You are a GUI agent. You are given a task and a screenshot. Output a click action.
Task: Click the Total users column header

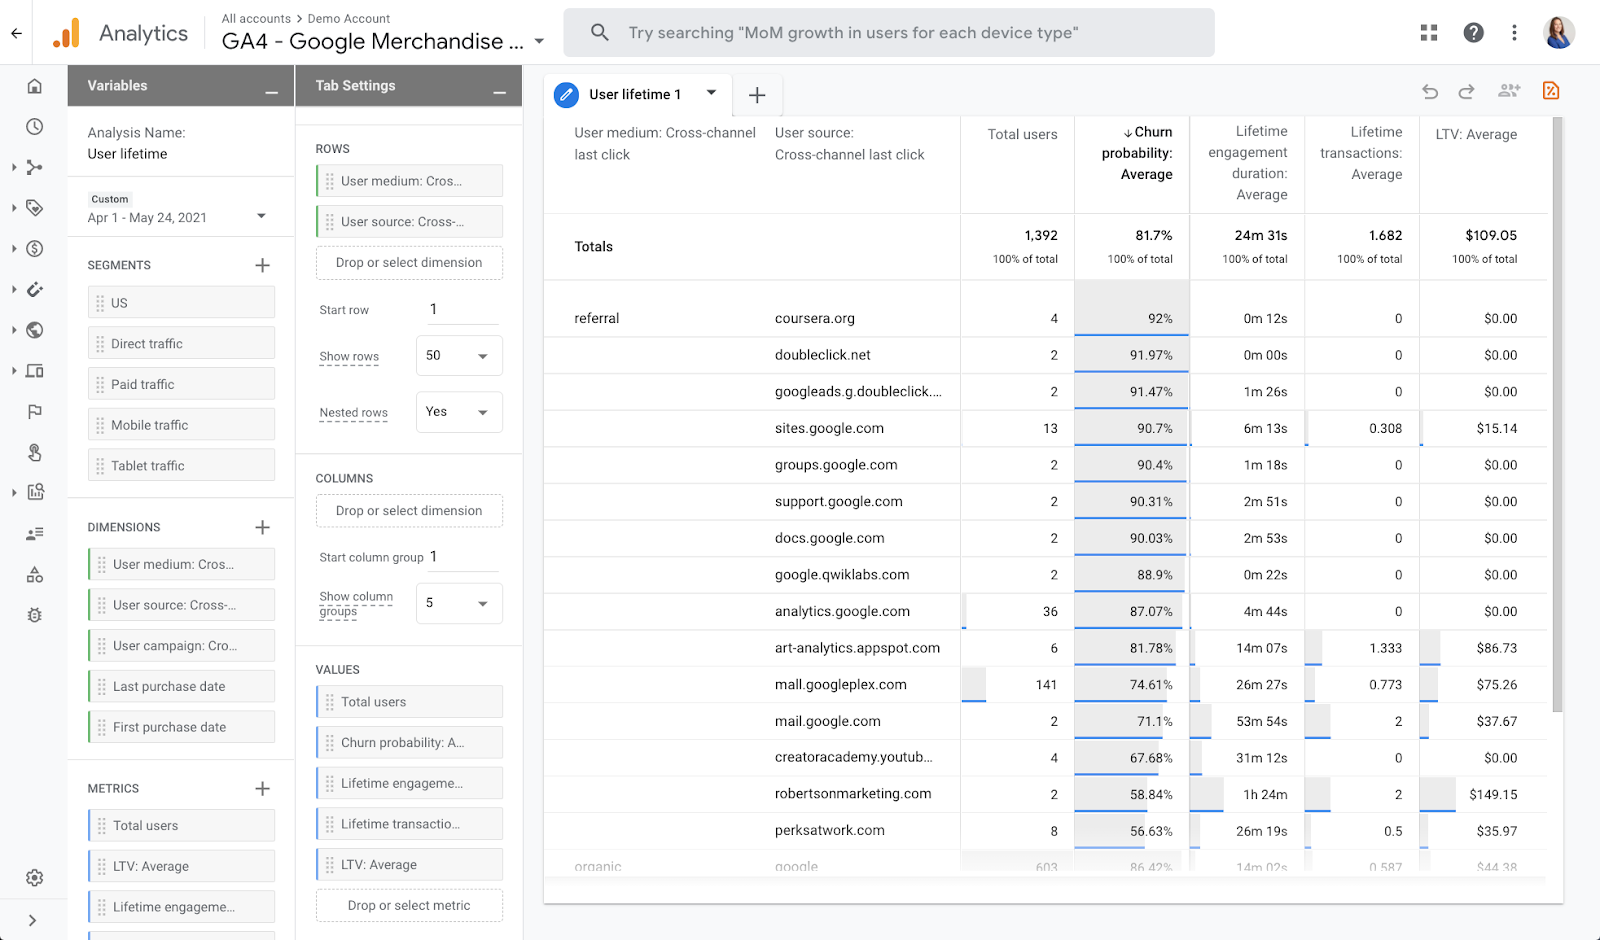click(x=1022, y=134)
